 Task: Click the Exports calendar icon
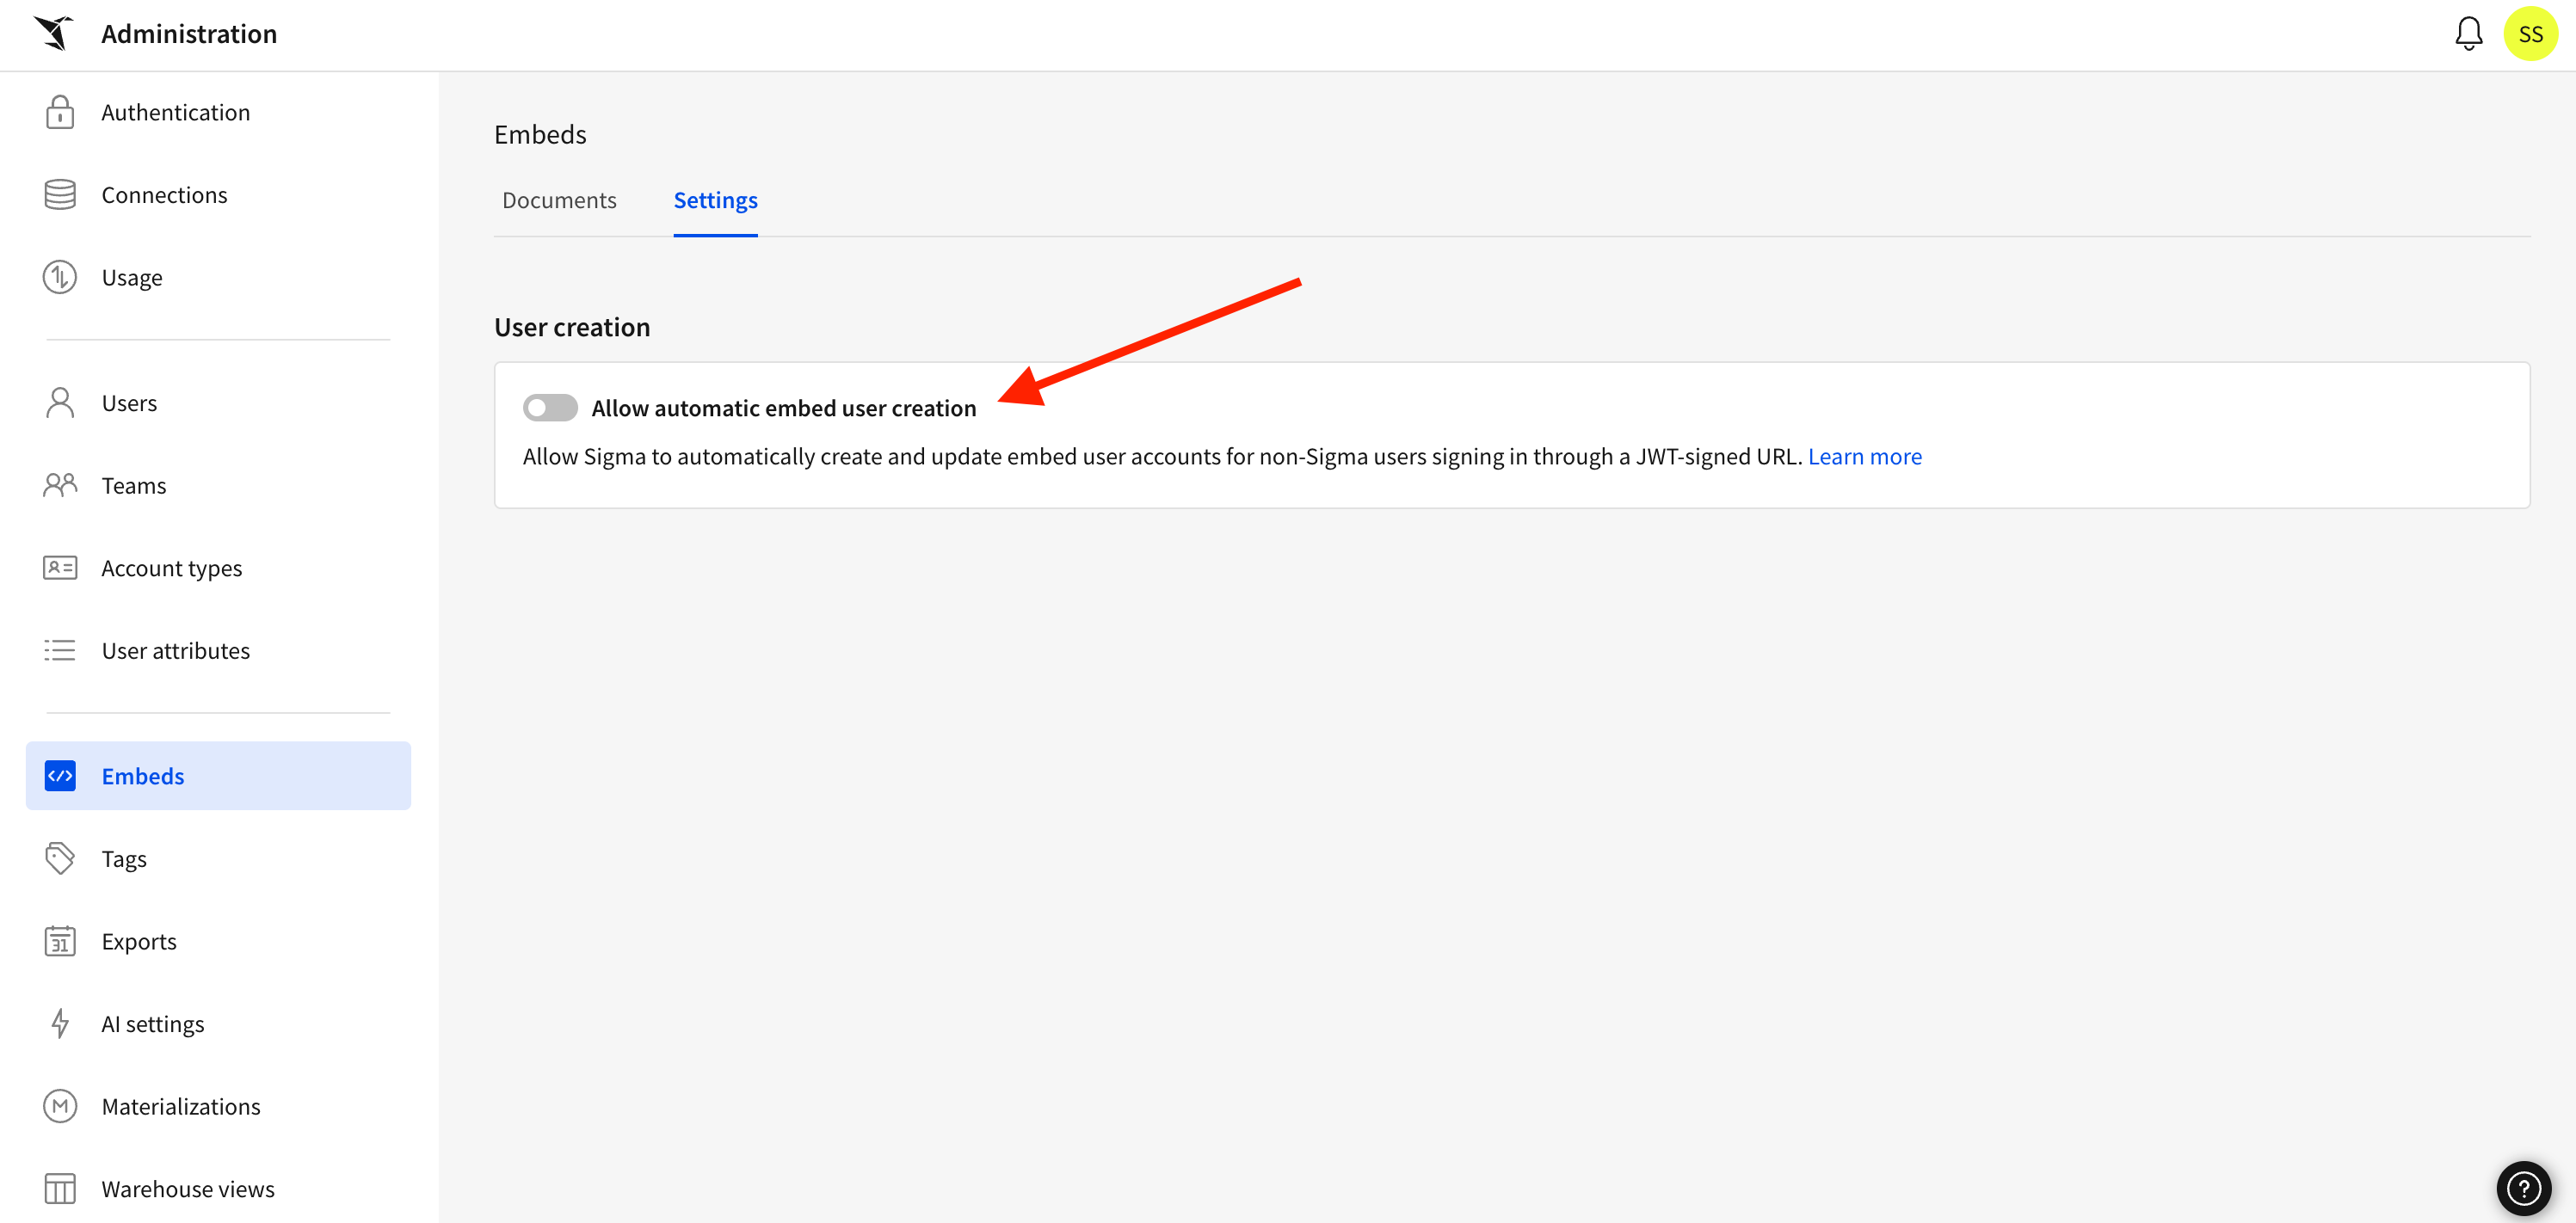(x=60, y=941)
